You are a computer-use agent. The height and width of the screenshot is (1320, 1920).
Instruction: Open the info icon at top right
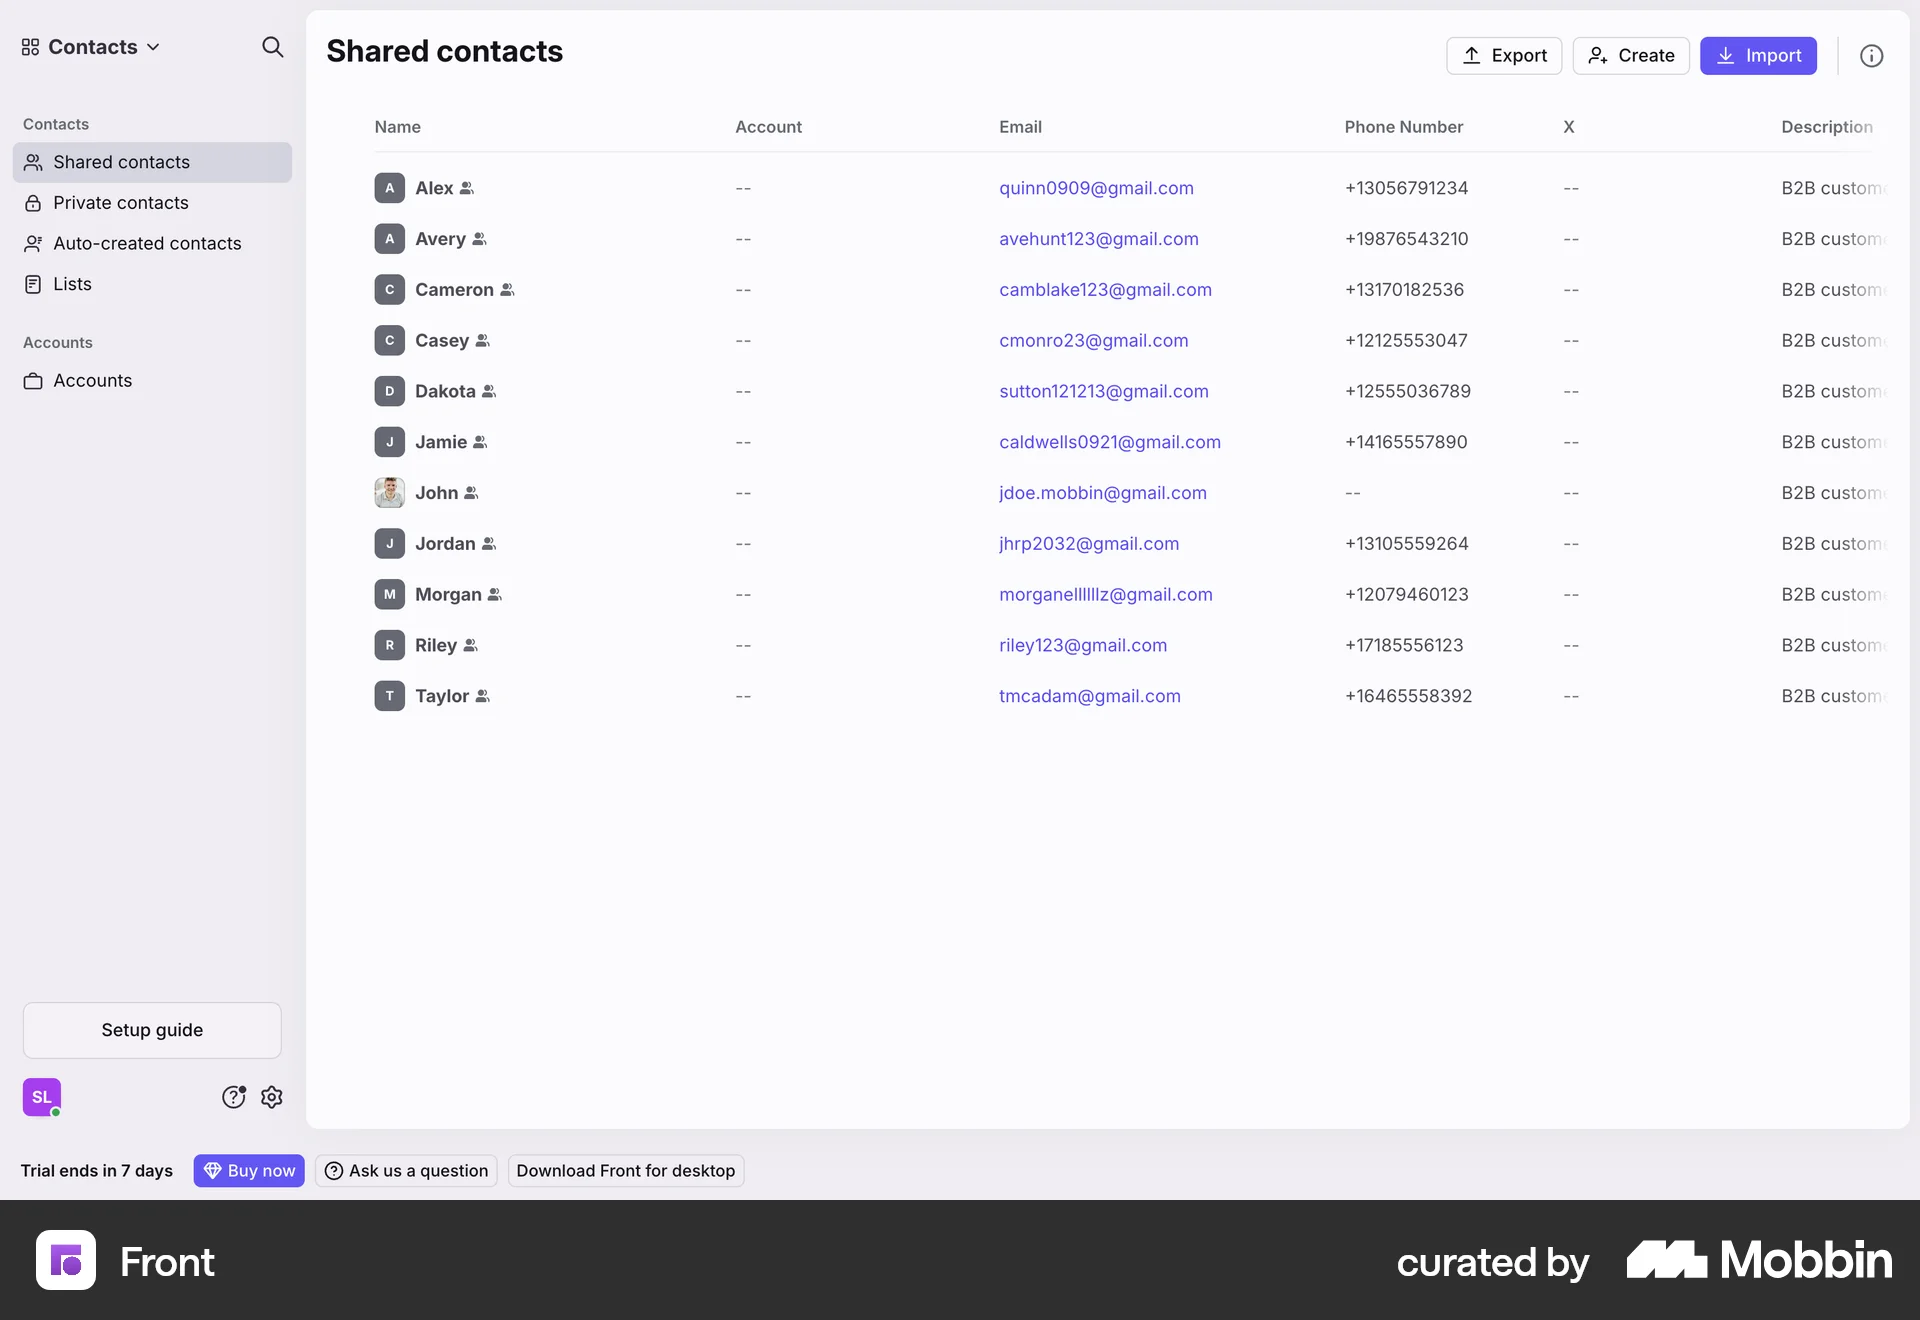click(1871, 56)
